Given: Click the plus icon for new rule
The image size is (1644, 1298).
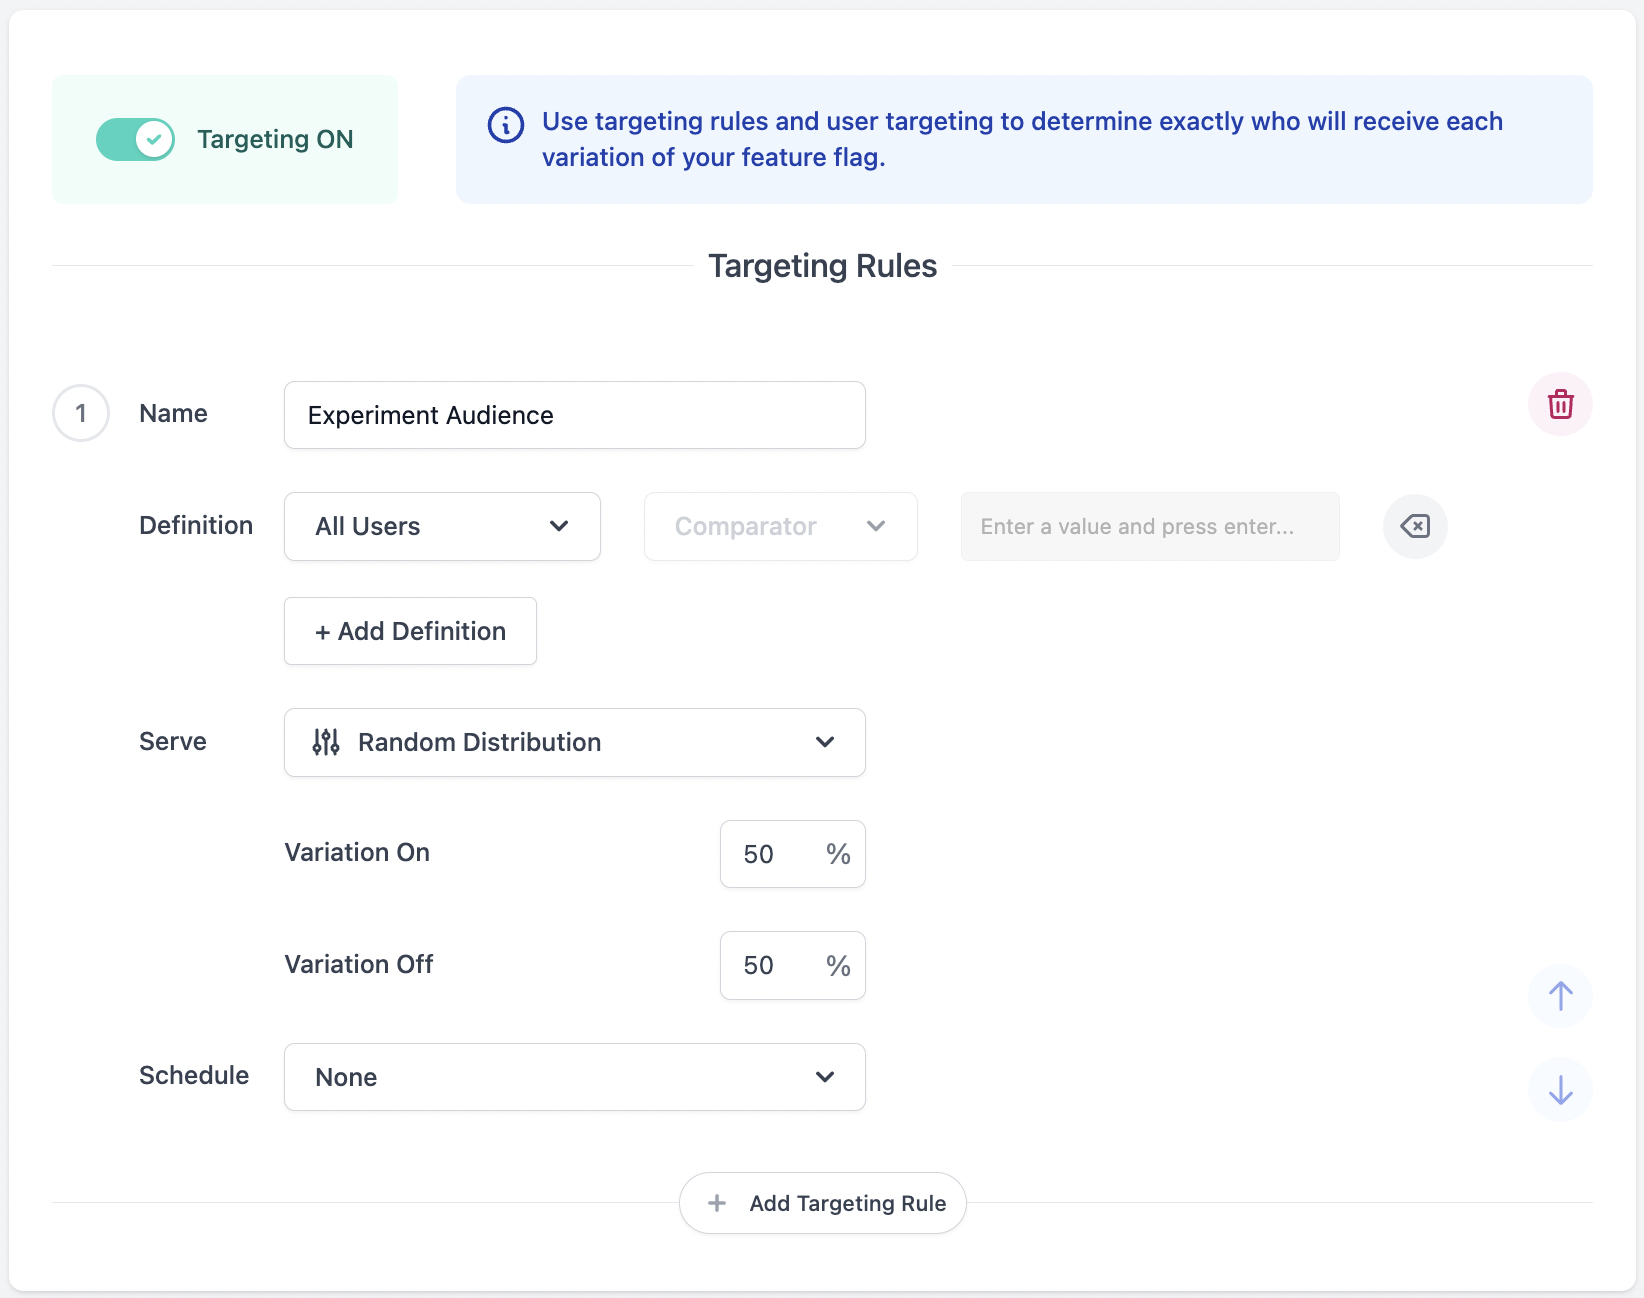Looking at the screenshot, I should tap(717, 1203).
